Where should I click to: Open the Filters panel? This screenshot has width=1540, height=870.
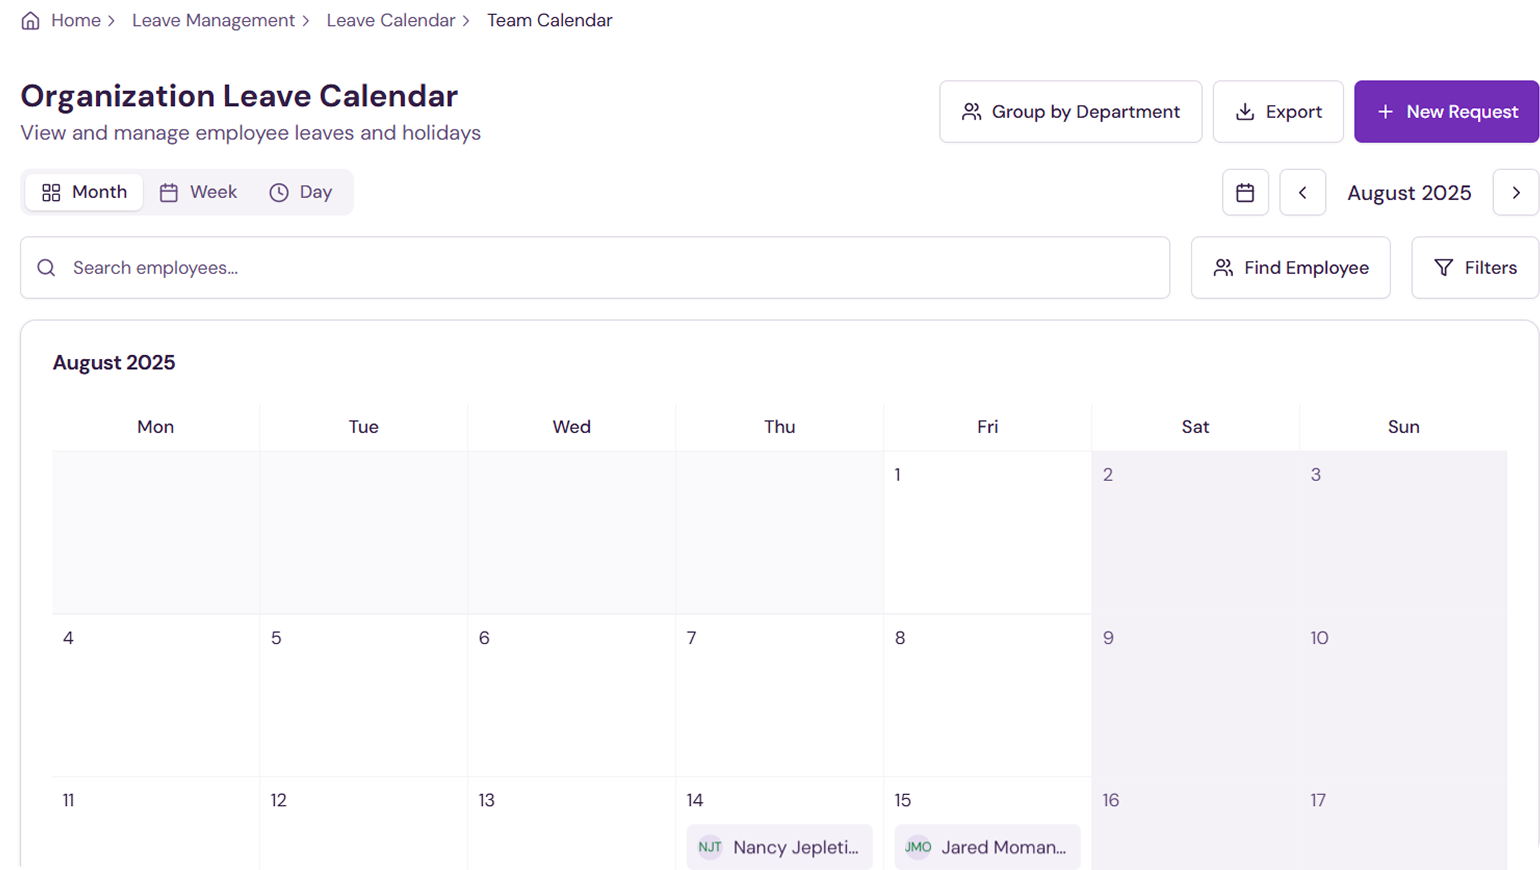point(1475,268)
